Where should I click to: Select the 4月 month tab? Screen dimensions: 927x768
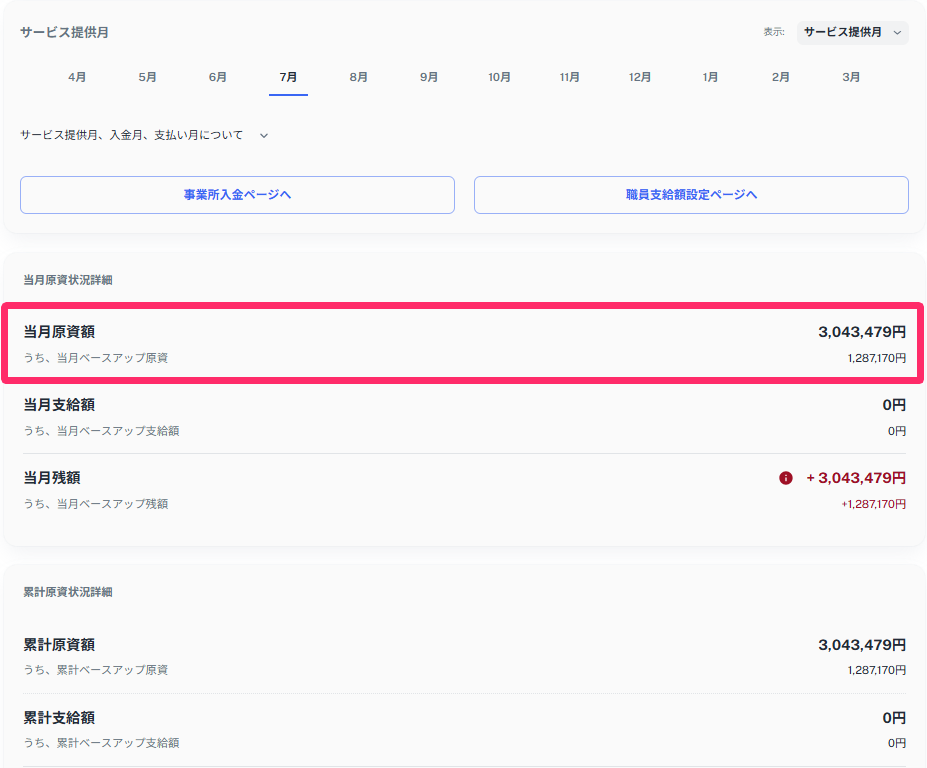[x=77, y=76]
